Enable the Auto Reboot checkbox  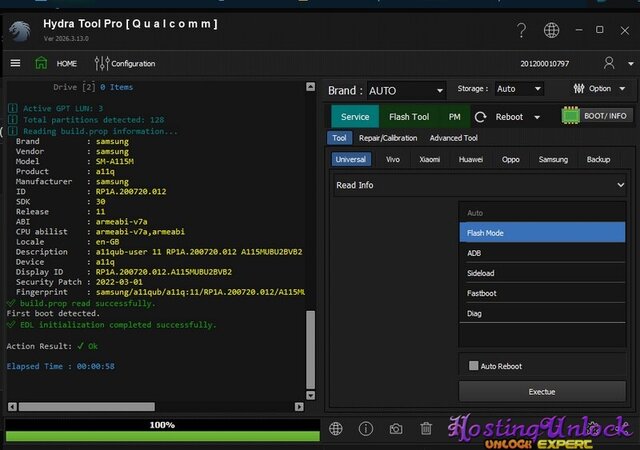[x=474, y=366]
